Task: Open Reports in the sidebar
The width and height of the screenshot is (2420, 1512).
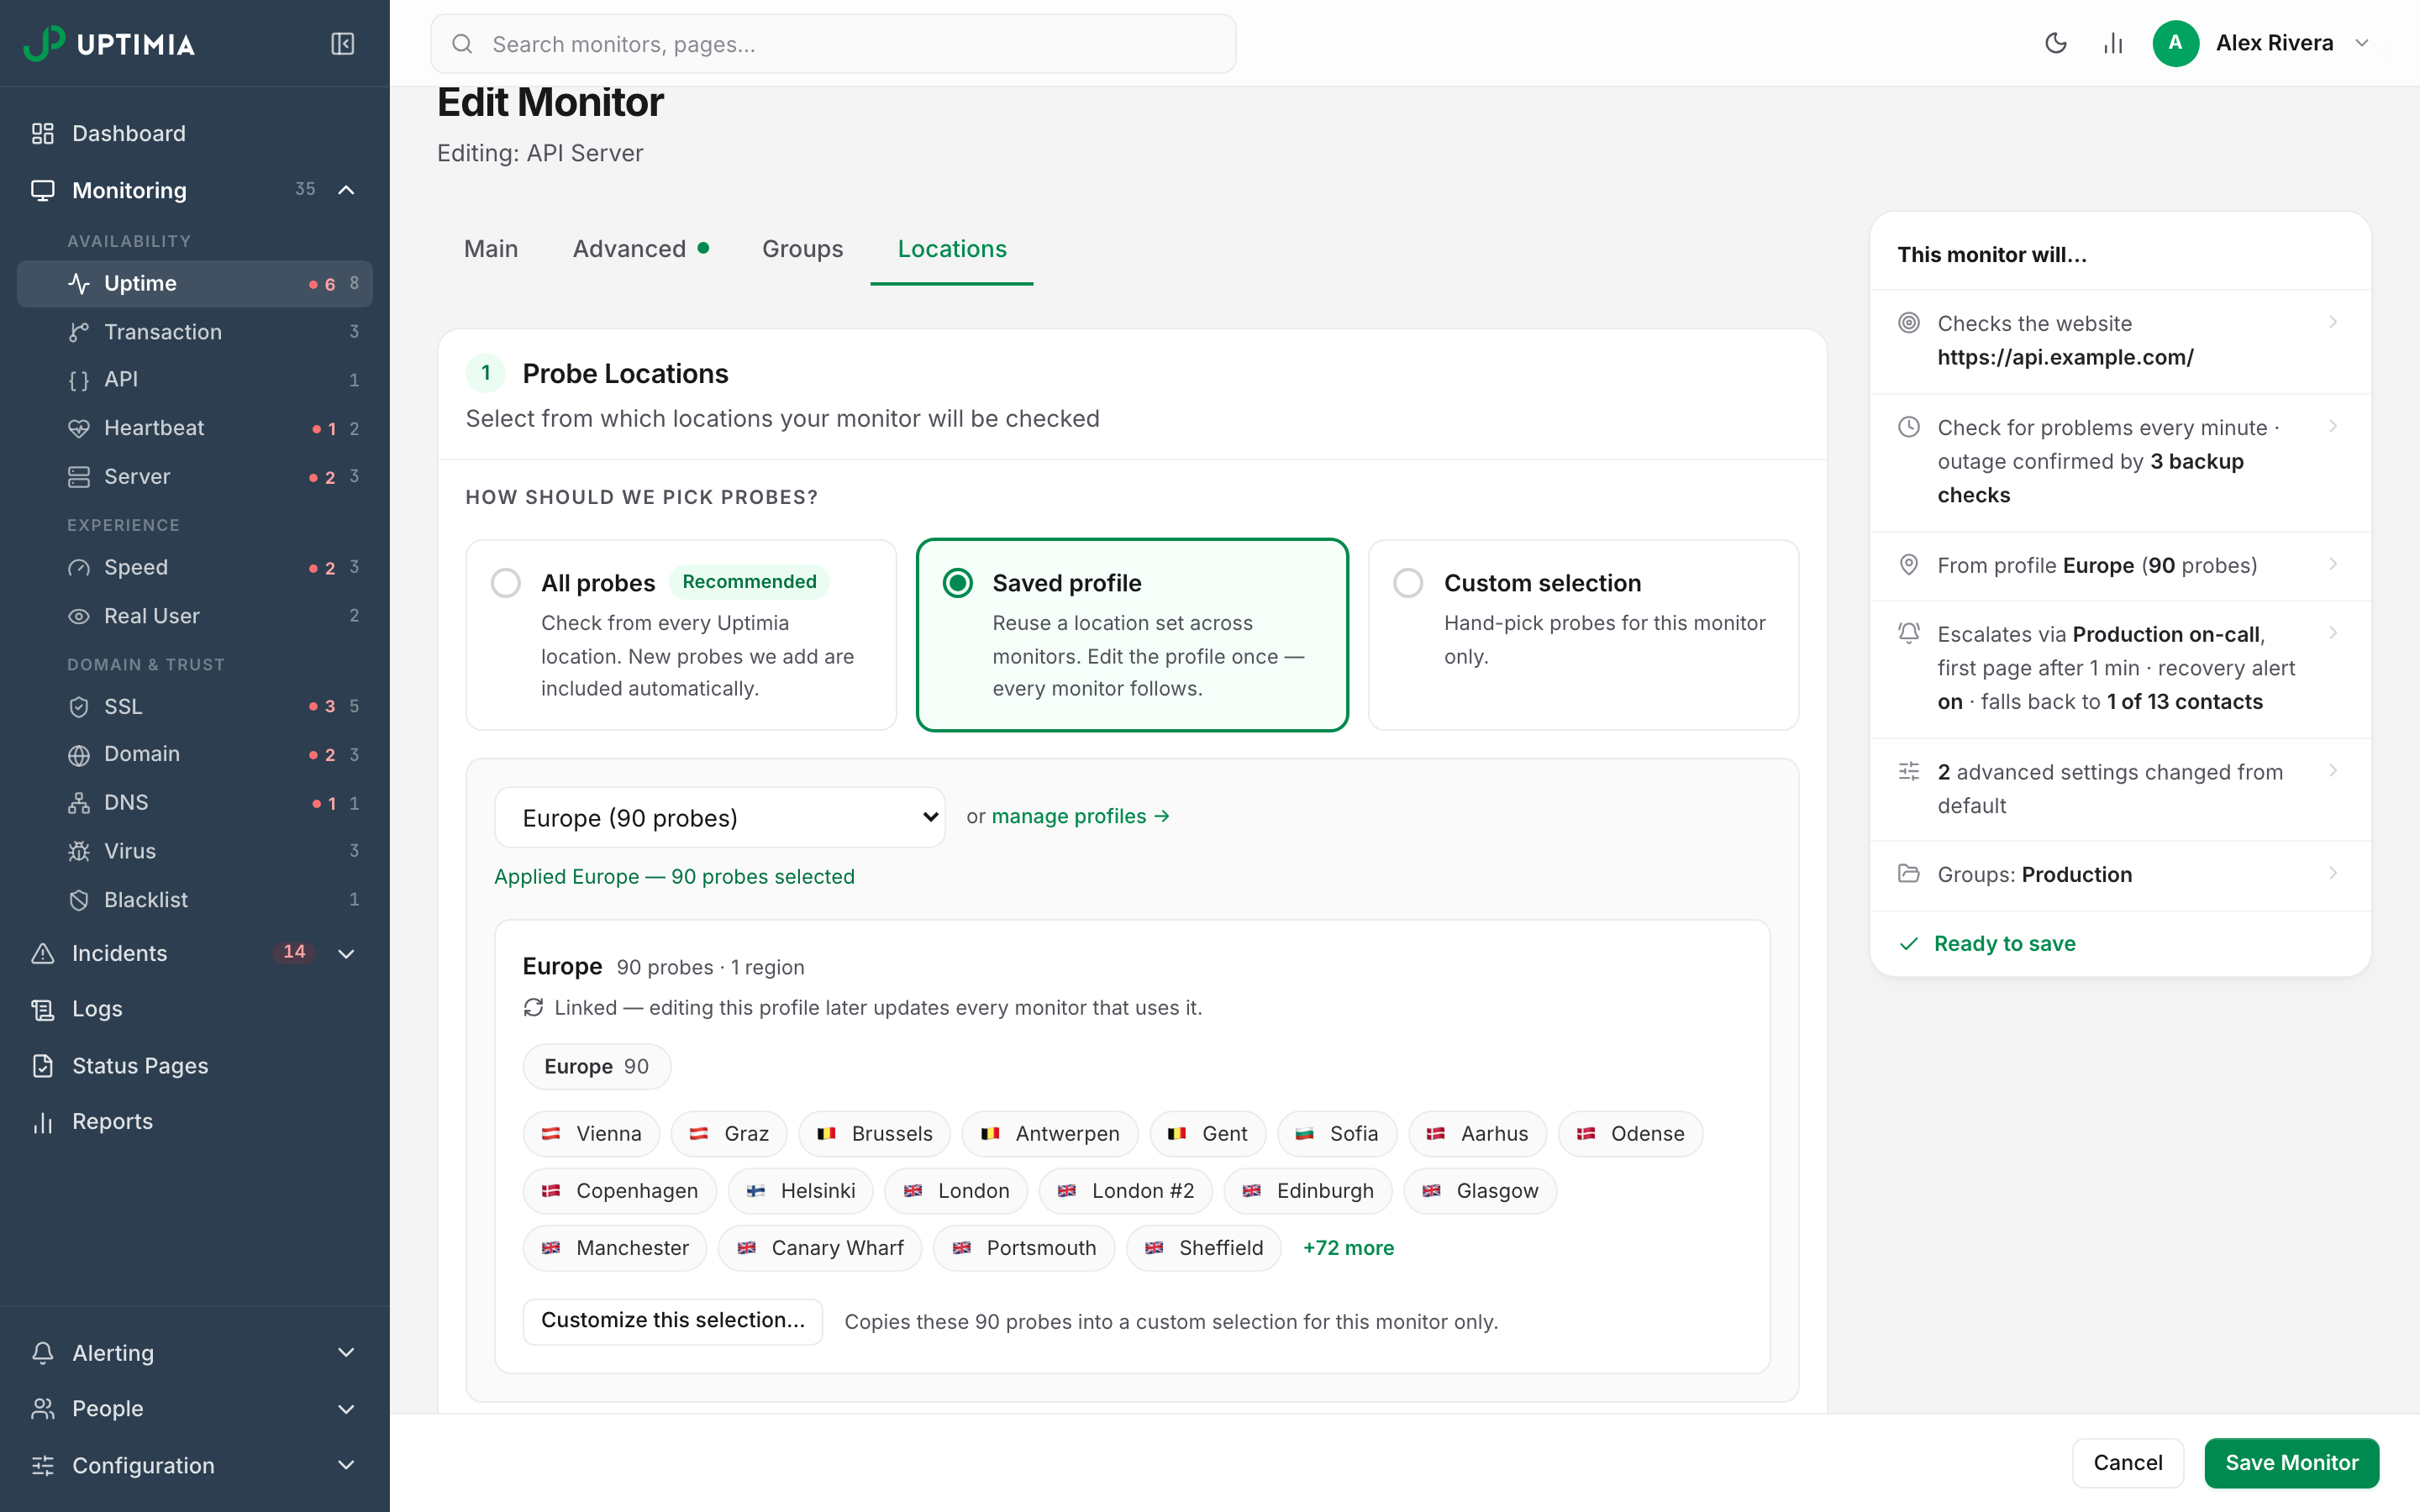Action: pyautogui.click(x=195, y=1122)
